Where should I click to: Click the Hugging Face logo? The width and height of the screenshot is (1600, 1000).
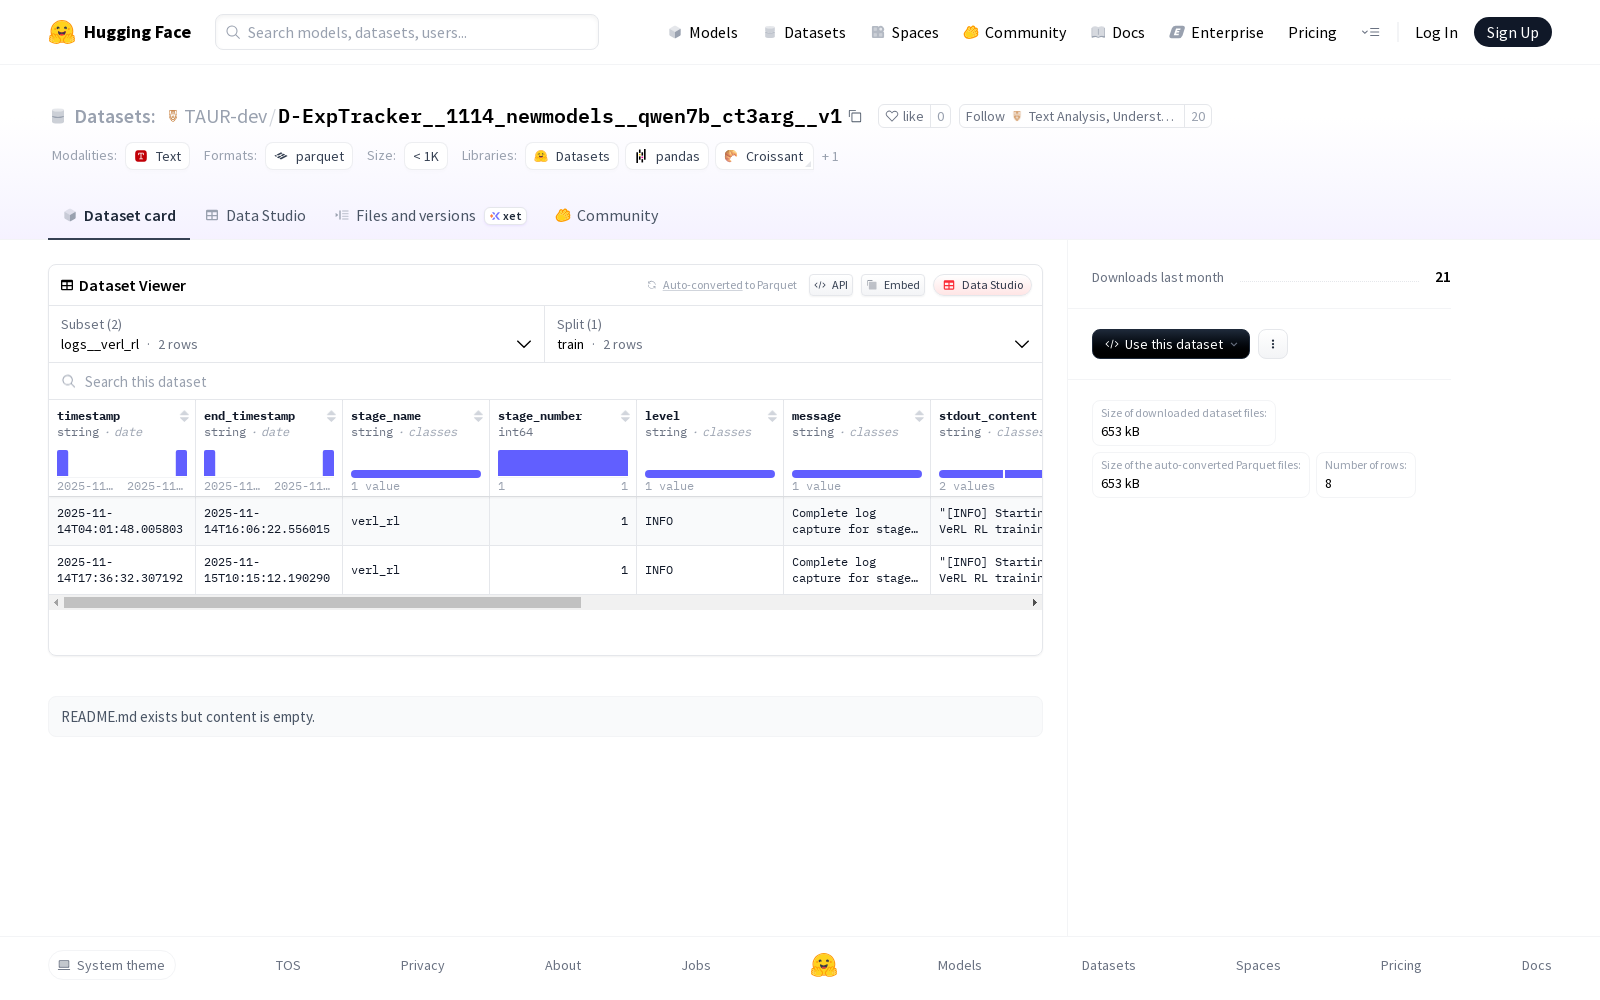click(x=120, y=32)
